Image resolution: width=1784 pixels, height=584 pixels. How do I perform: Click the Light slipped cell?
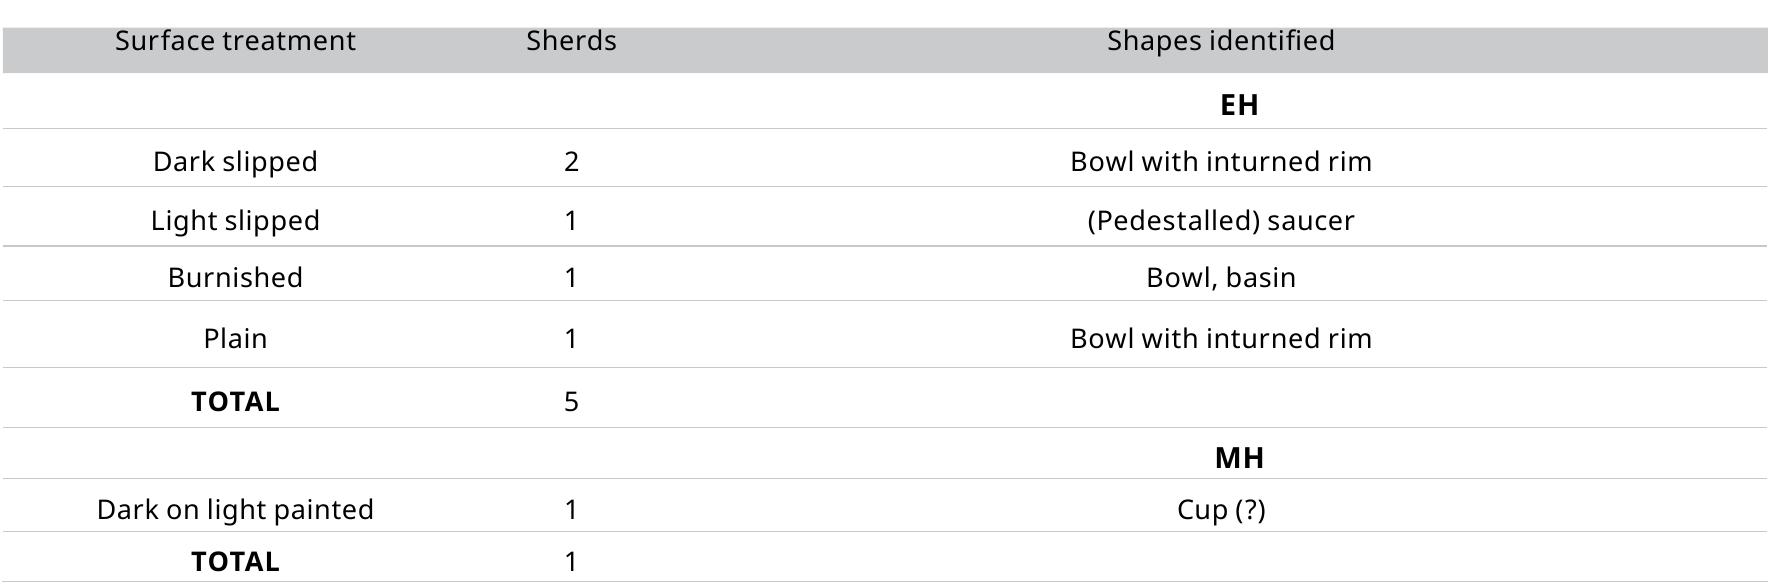235,221
